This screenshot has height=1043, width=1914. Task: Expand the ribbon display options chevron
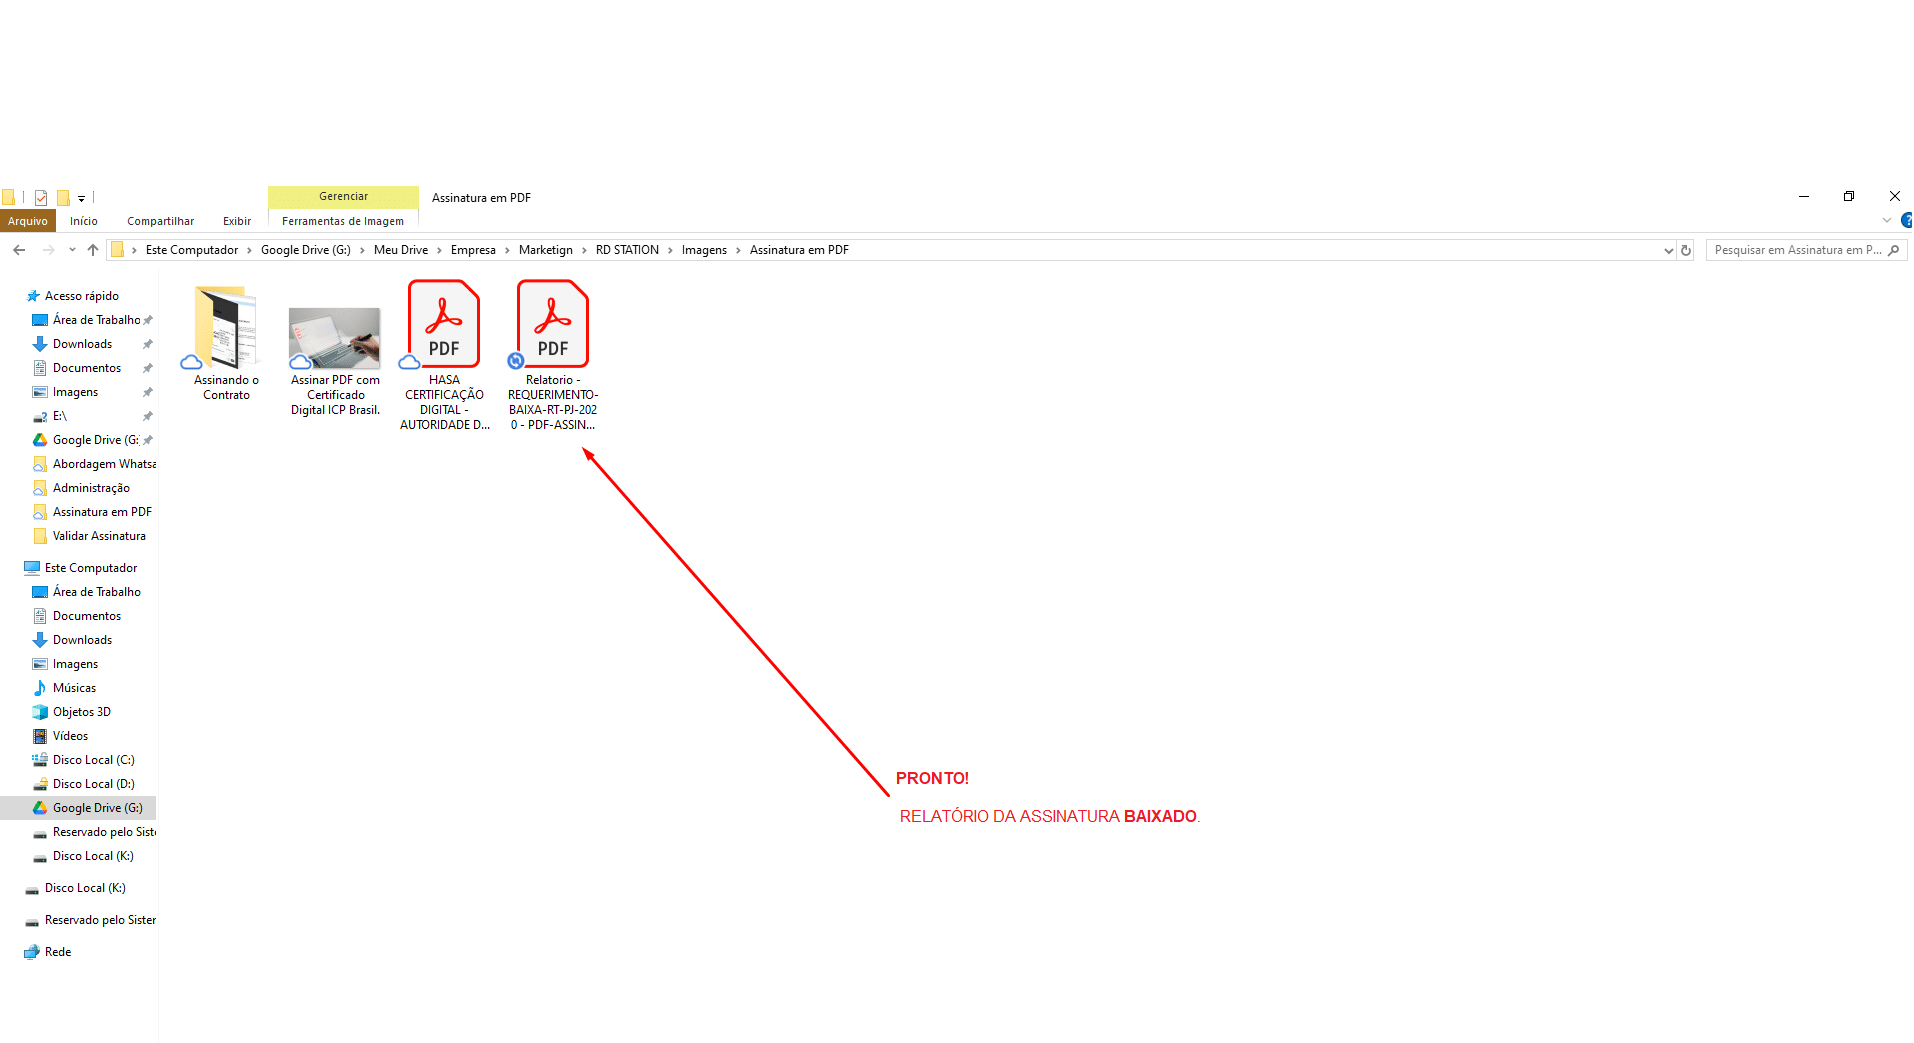pyautogui.click(x=1887, y=220)
